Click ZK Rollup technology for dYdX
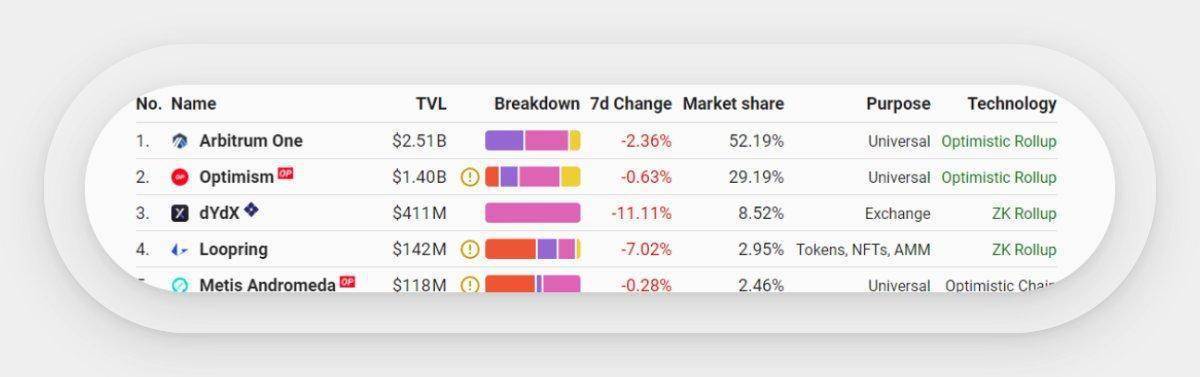 pyautogui.click(x=1024, y=213)
